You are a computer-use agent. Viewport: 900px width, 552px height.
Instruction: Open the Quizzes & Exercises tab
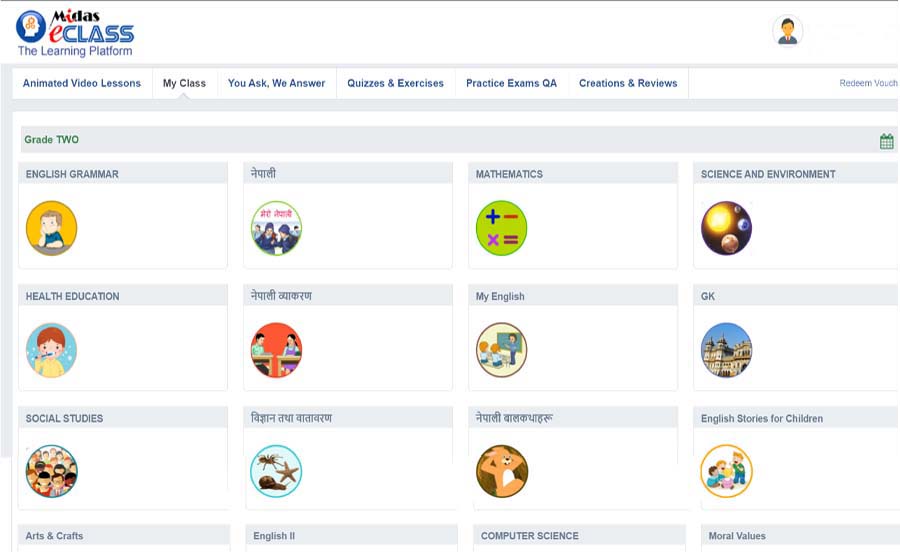(395, 83)
